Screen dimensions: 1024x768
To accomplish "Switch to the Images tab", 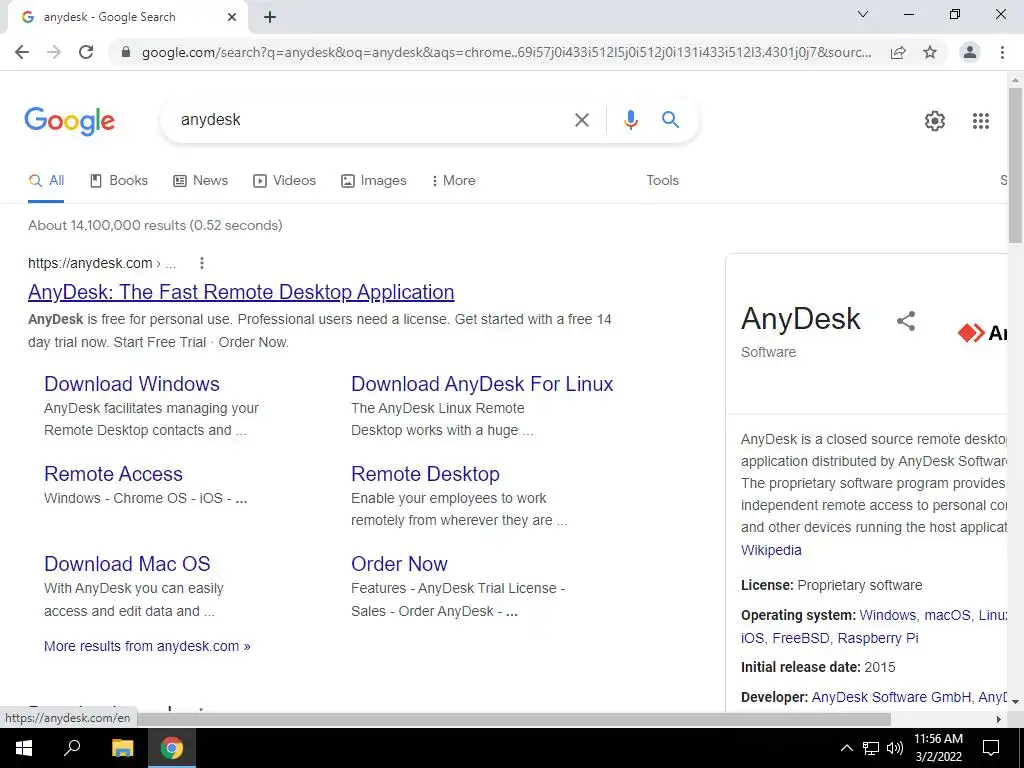I will pyautogui.click(x=374, y=181).
